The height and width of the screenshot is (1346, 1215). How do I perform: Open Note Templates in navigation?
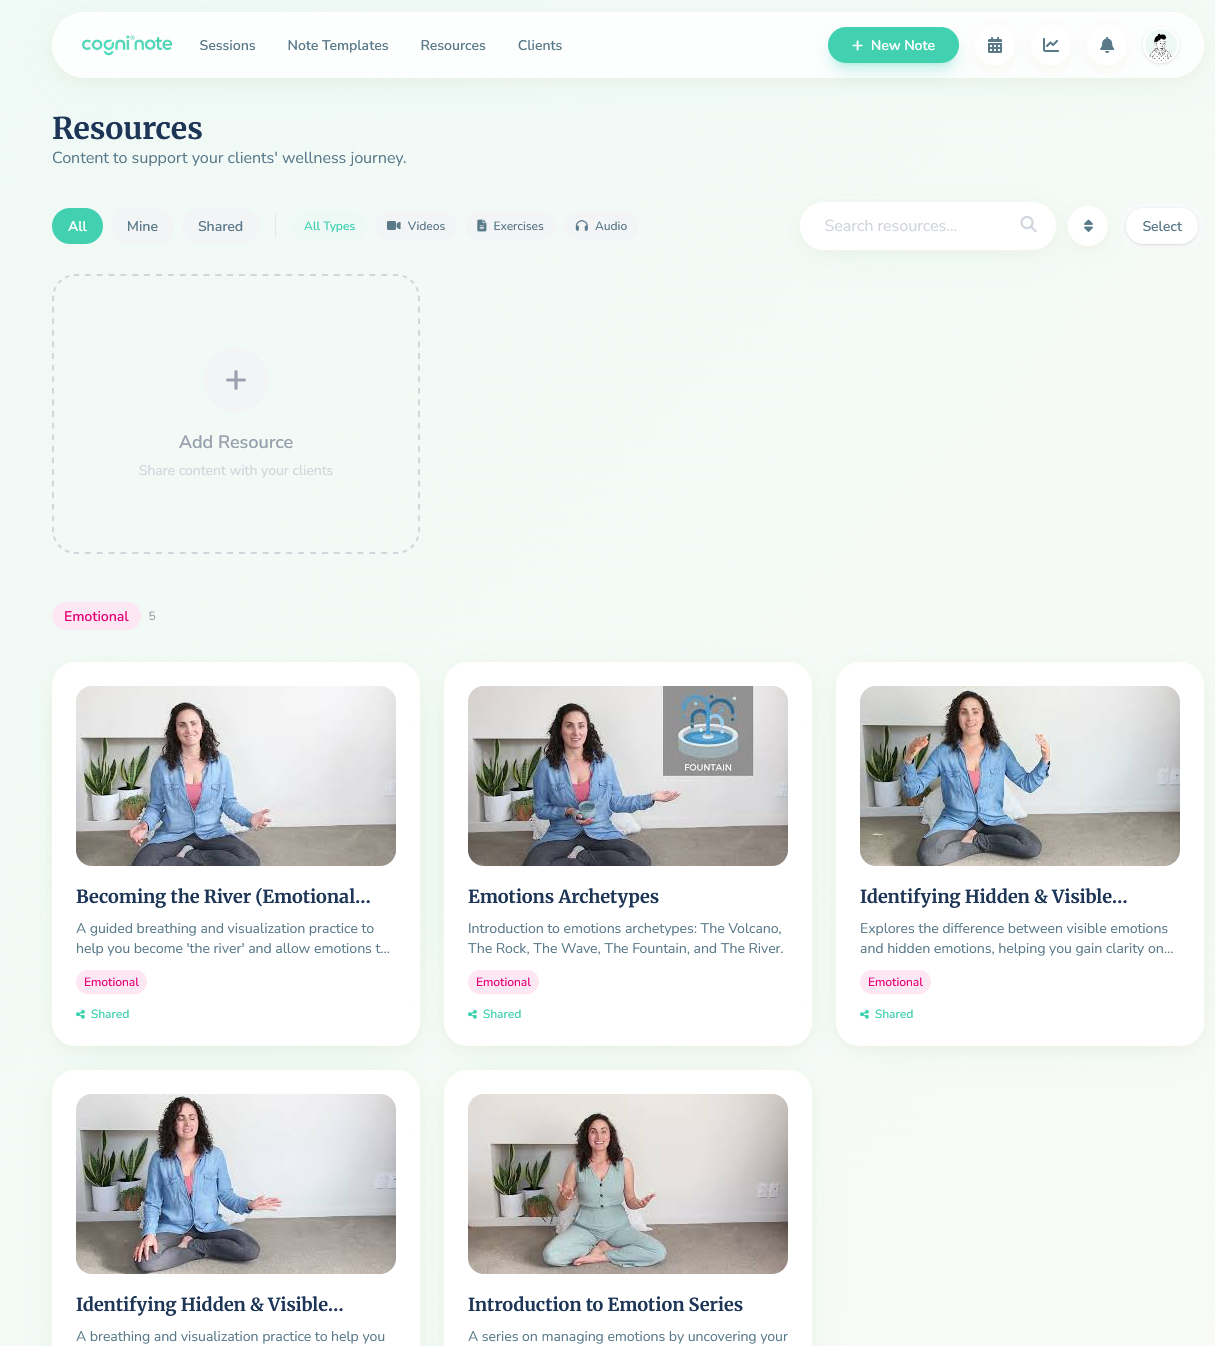[x=337, y=45]
